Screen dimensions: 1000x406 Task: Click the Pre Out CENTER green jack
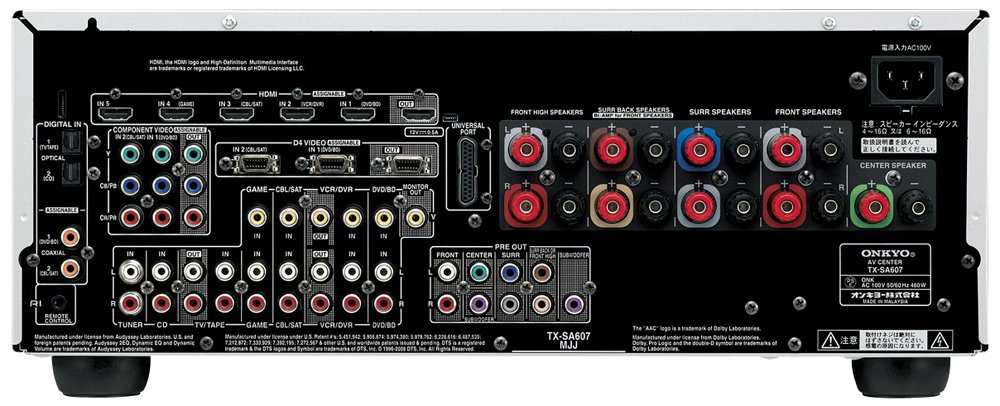tap(479, 273)
